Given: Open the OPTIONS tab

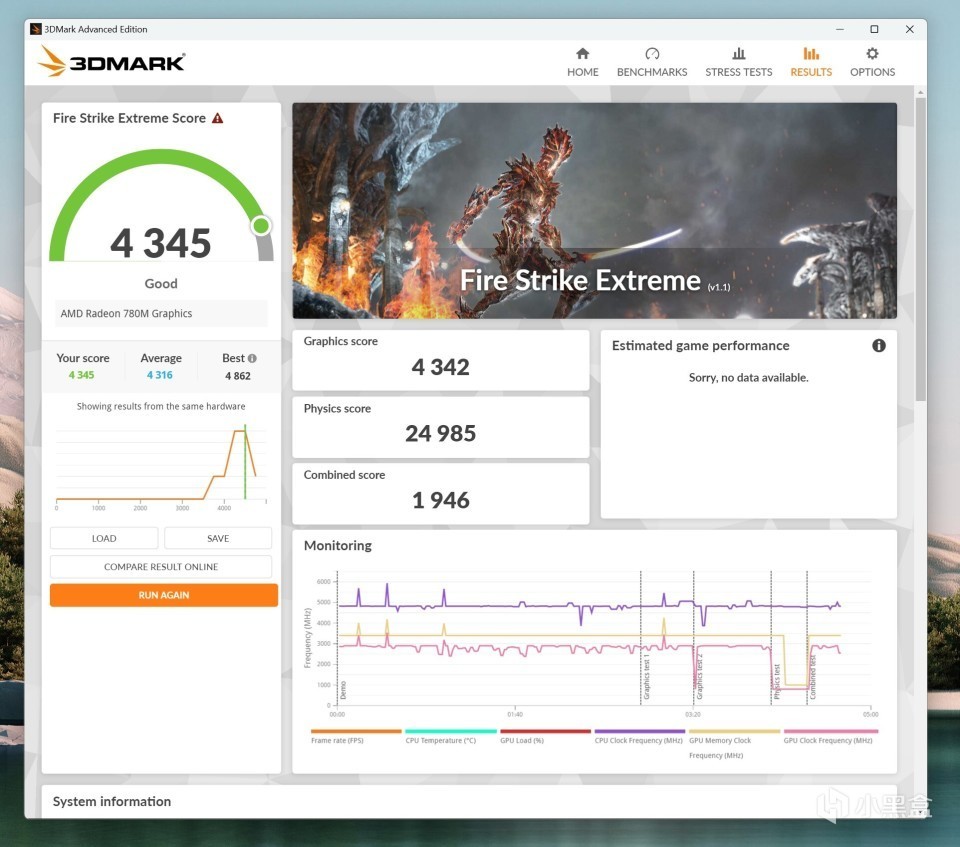Looking at the screenshot, I should pos(872,62).
